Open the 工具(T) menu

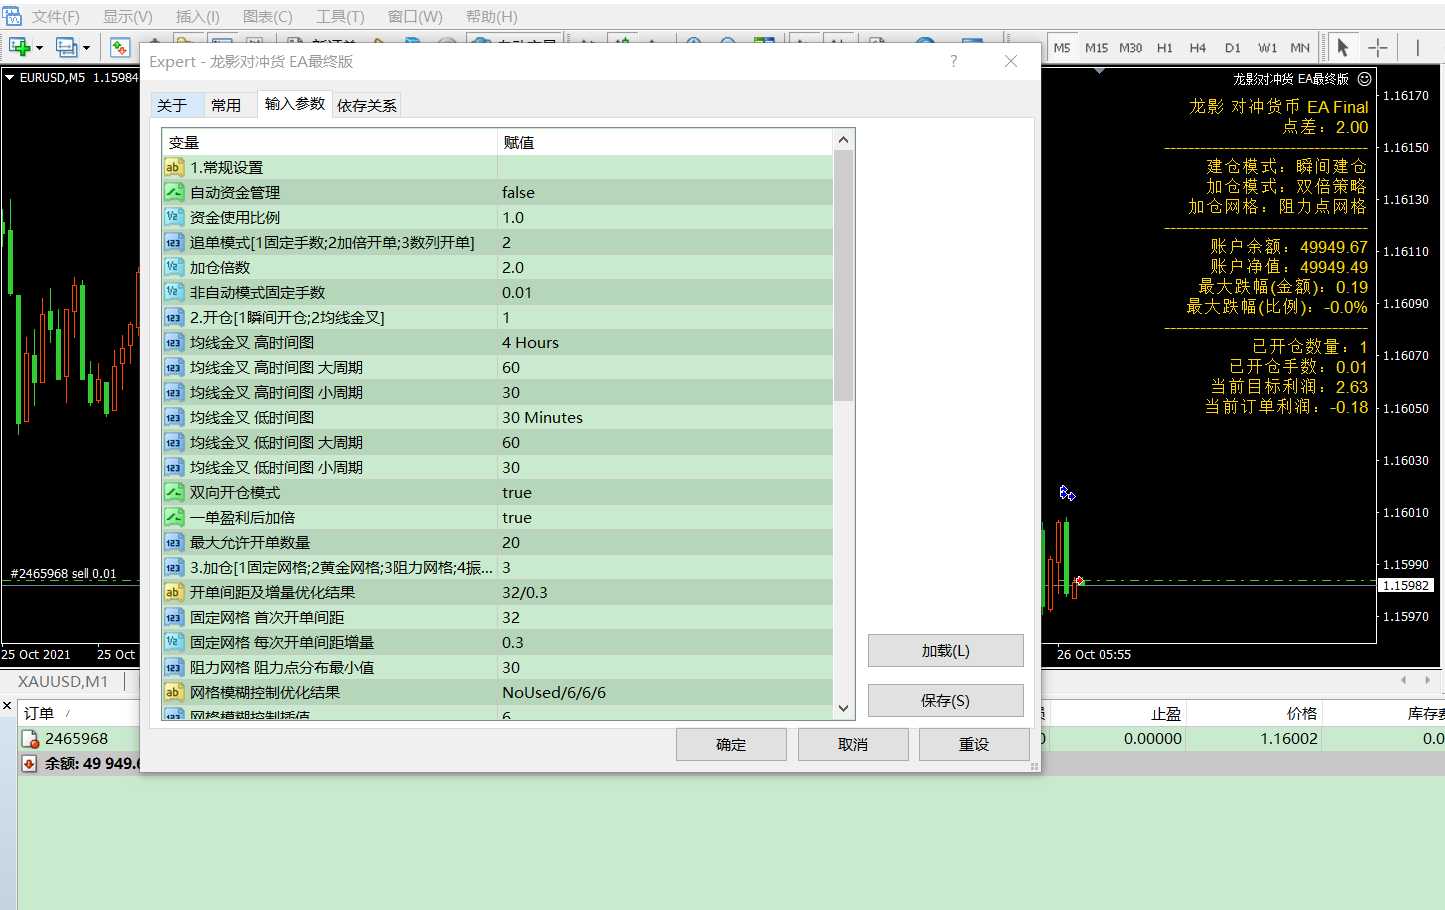click(x=340, y=16)
